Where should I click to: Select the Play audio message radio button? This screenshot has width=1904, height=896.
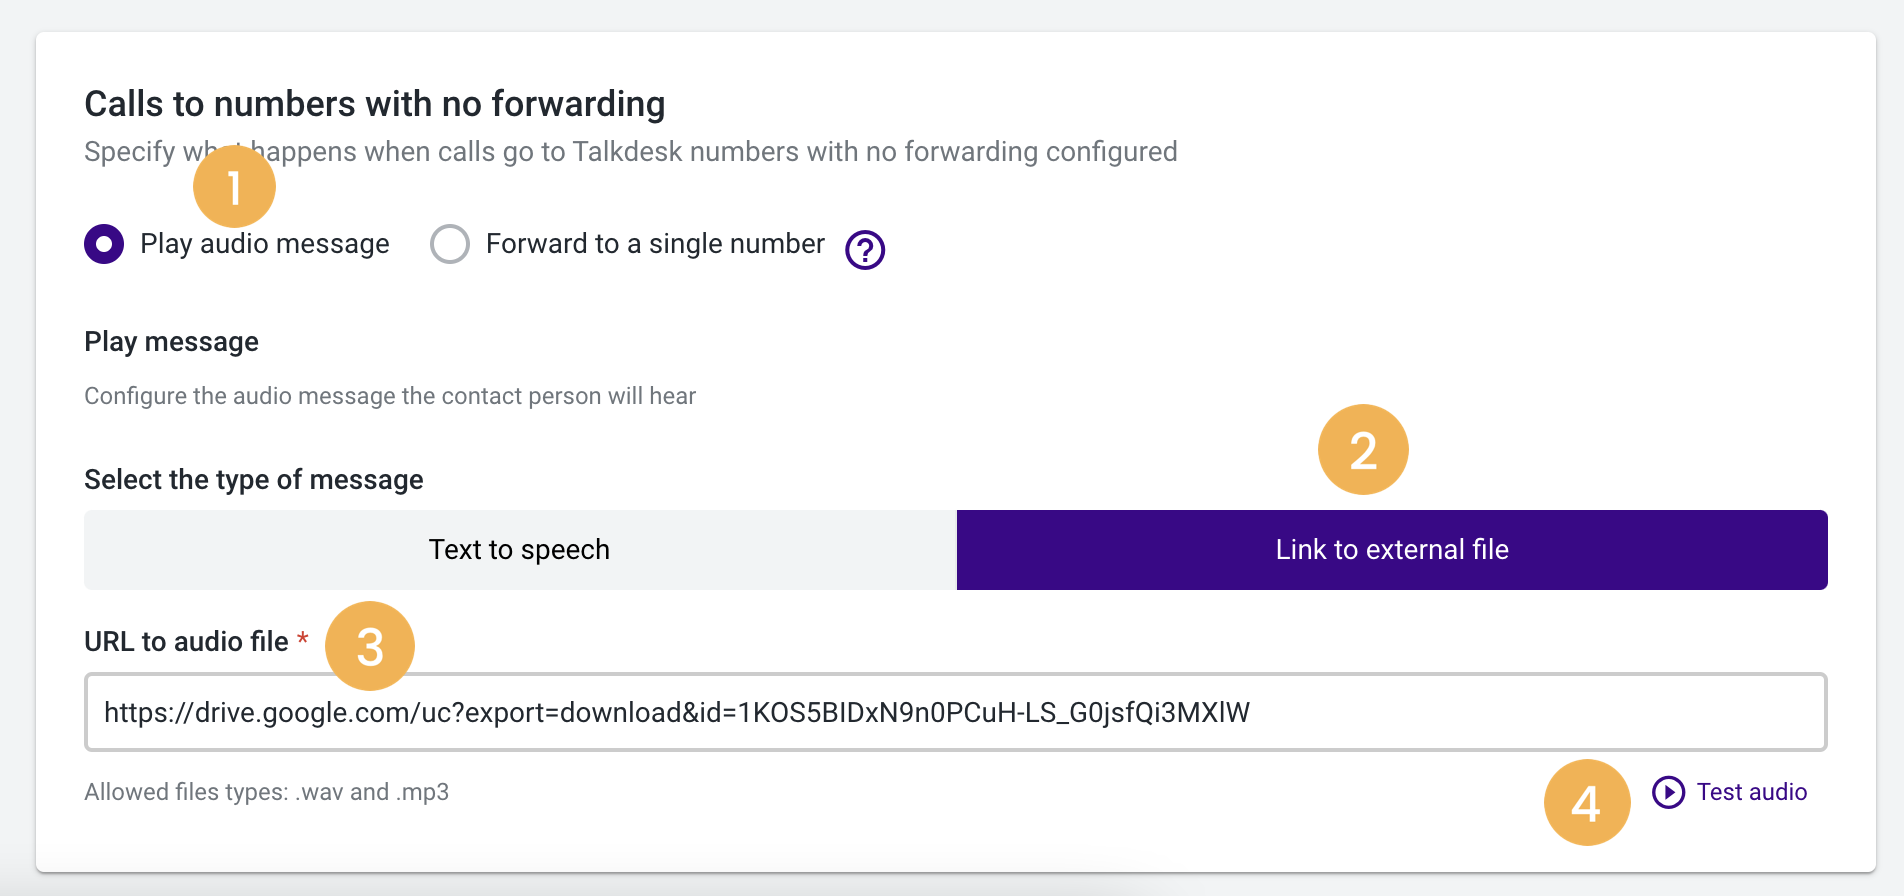click(x=104, y=244)
